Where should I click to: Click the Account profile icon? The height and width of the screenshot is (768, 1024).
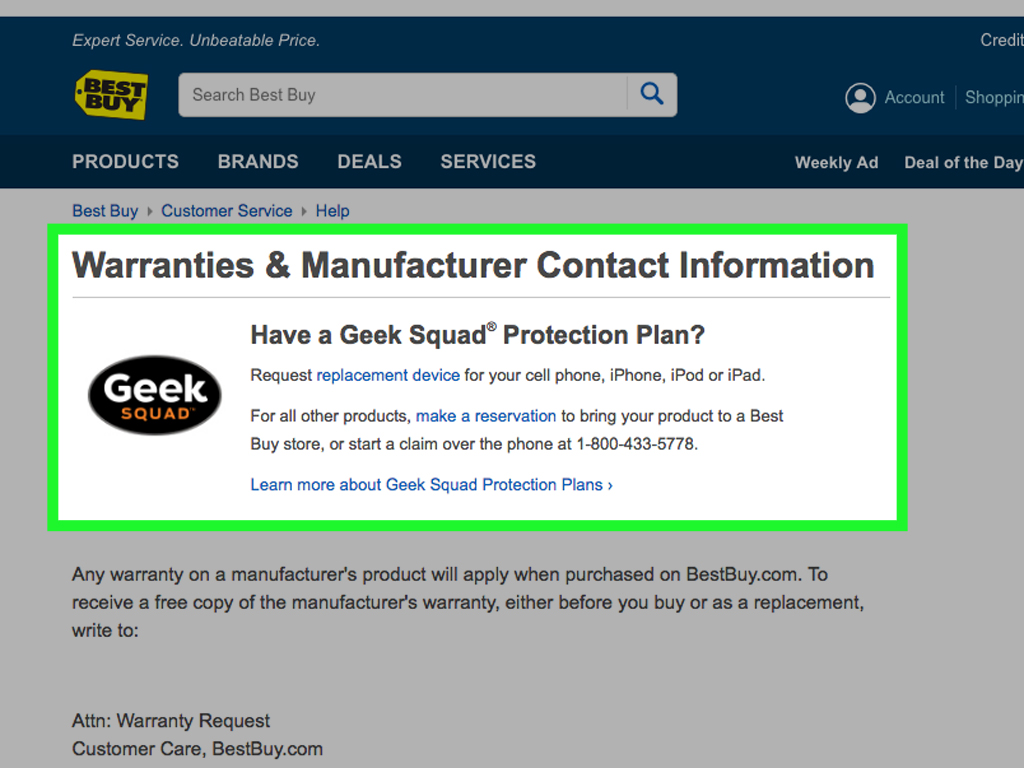tap(860, 97)
